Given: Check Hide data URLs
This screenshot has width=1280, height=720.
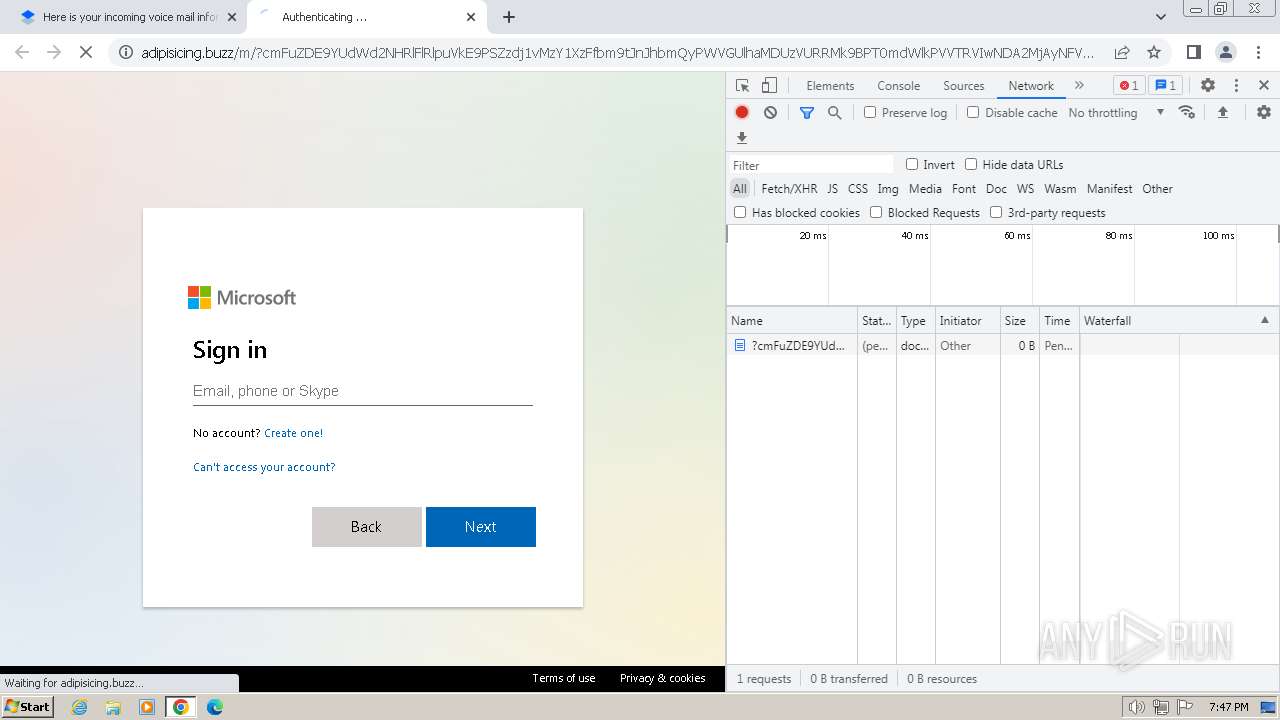Looking at the screenshot, I should click(971, 164).
